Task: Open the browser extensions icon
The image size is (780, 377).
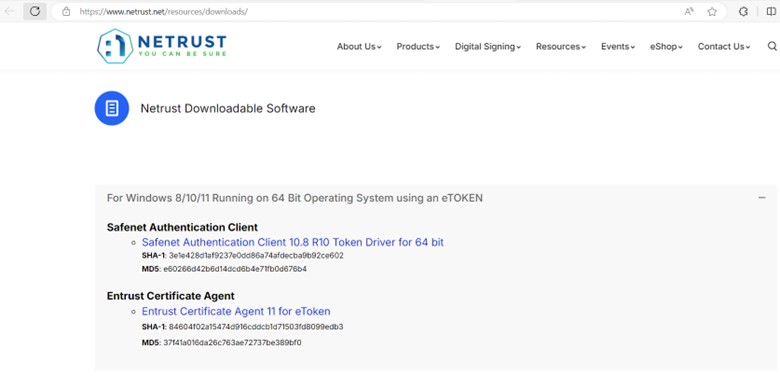Action: click(743, 11)
